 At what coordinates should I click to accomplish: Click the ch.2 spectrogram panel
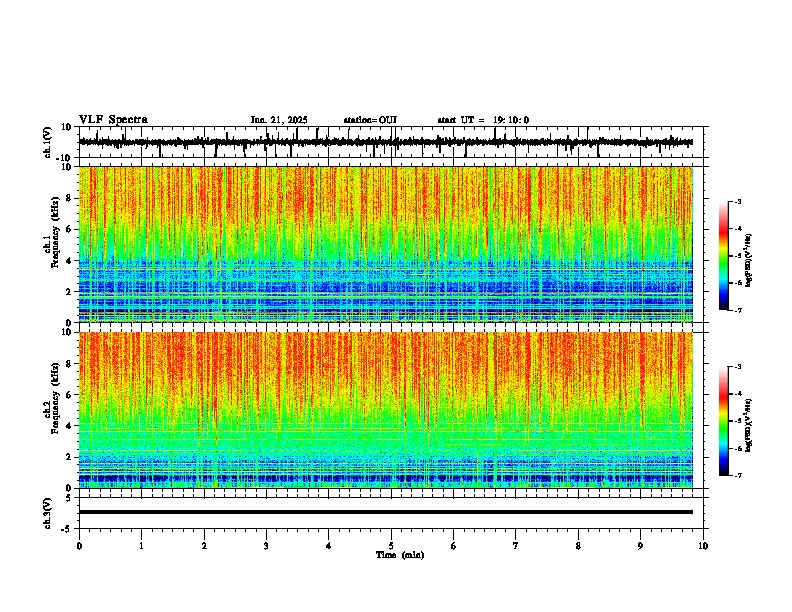386,410
